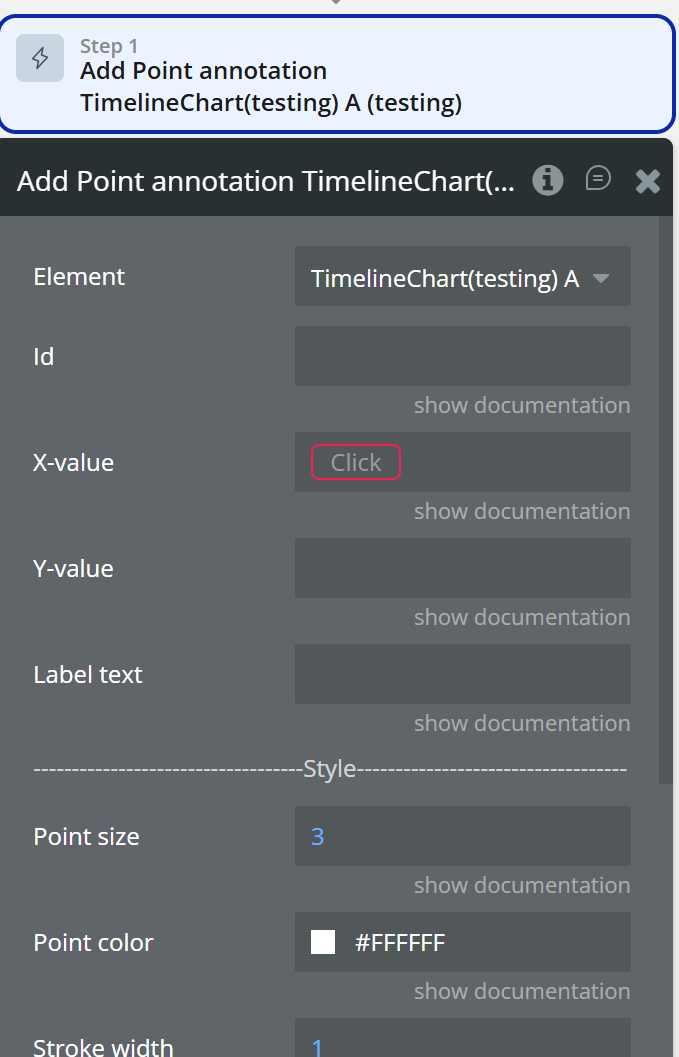Click the Id input field

[x=462, y=356]
